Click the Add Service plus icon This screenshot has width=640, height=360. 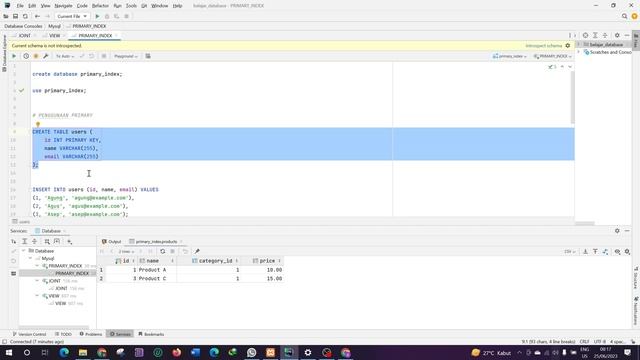(x=70, y=242)
